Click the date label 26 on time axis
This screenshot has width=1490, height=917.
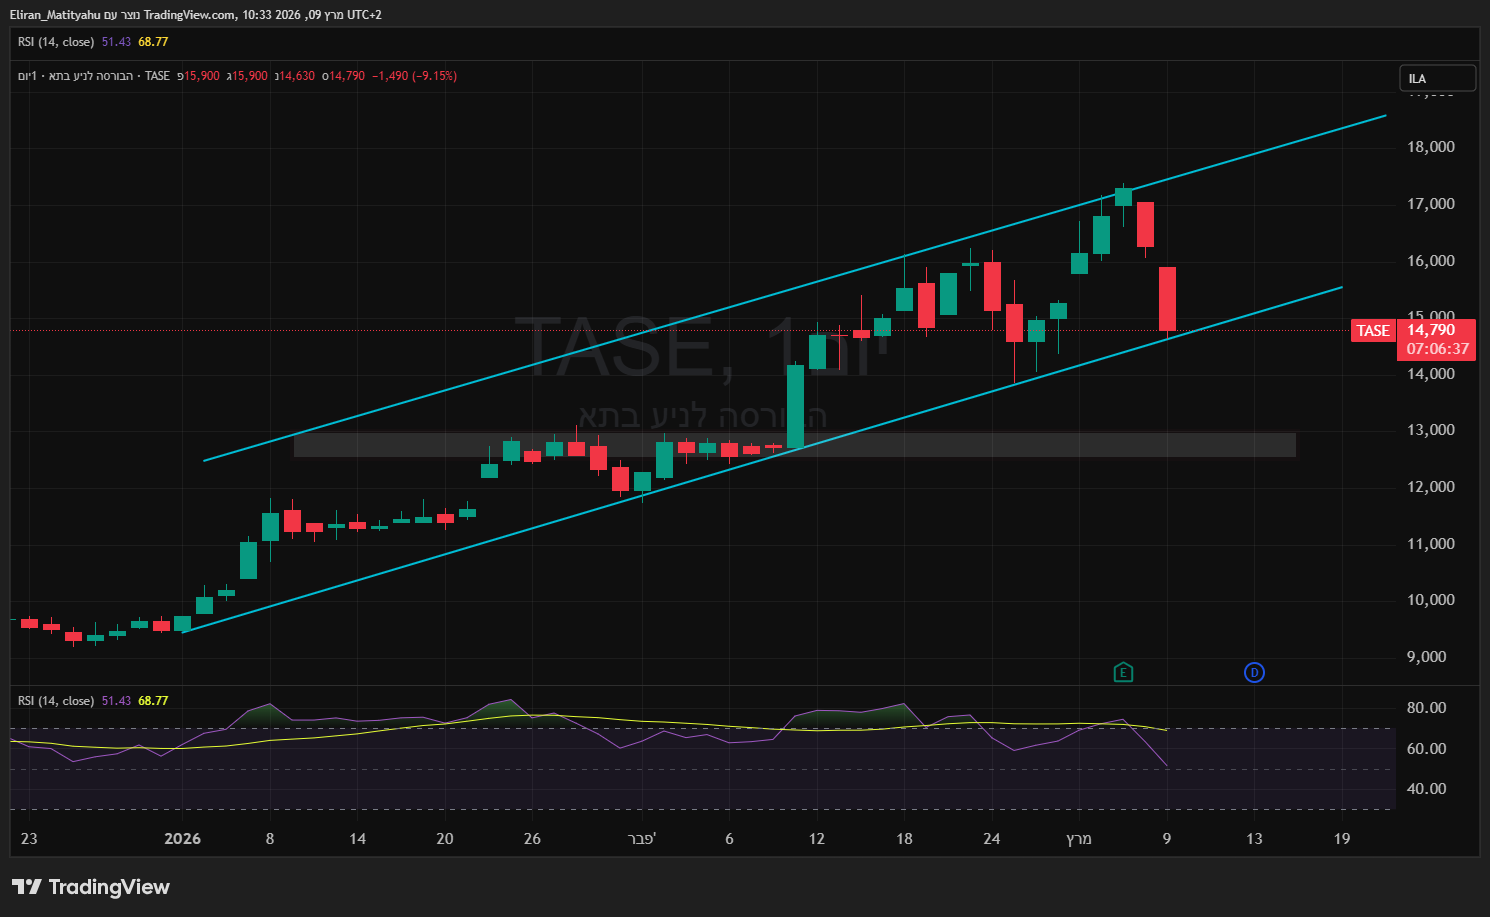click(x=532, y=839)
